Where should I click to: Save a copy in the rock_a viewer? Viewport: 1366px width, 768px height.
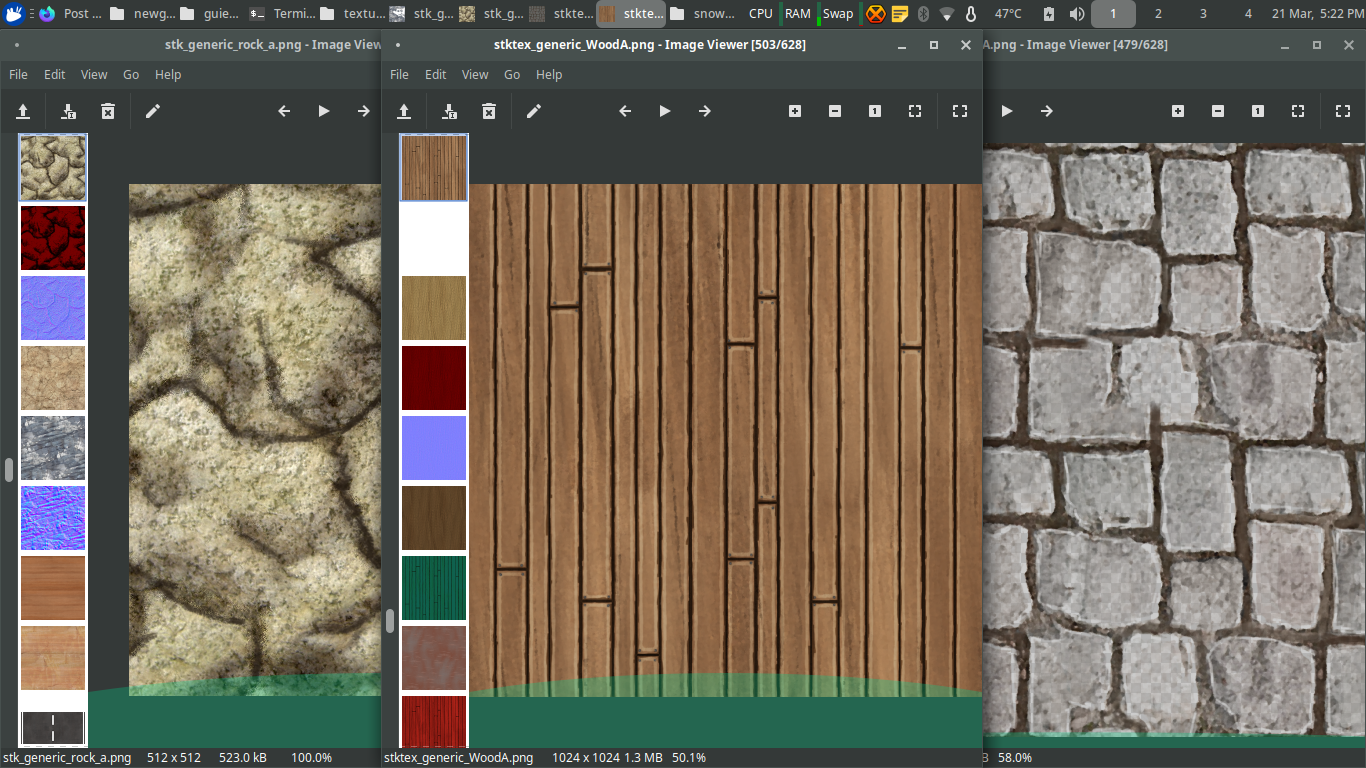tap(68, 111)
